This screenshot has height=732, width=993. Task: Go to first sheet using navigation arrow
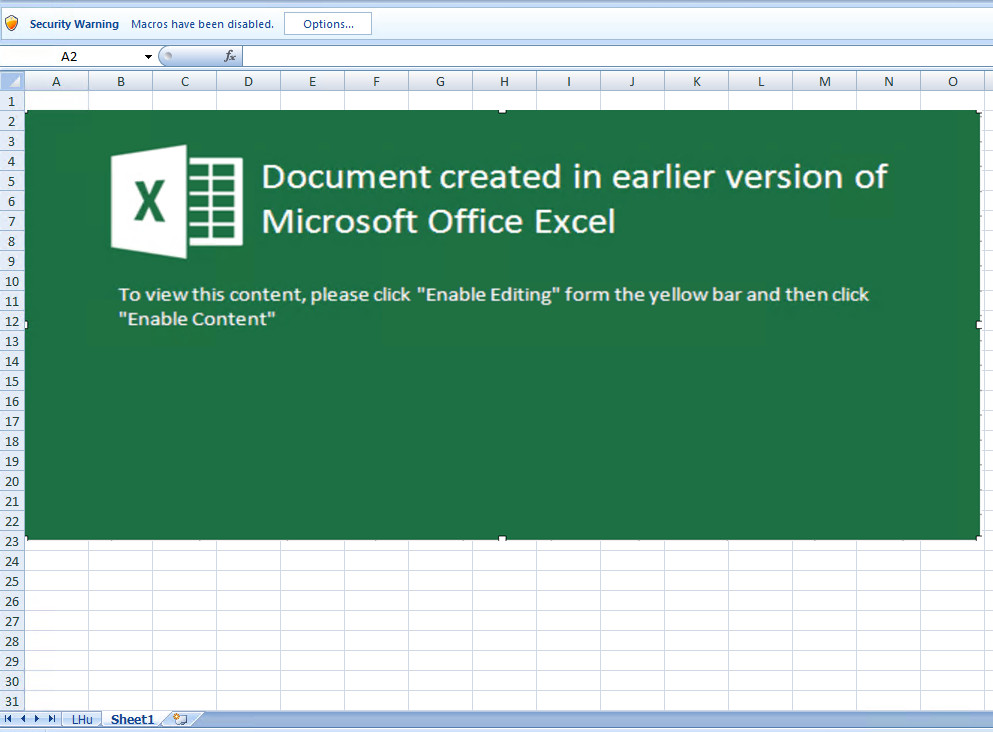click(9, 719)
